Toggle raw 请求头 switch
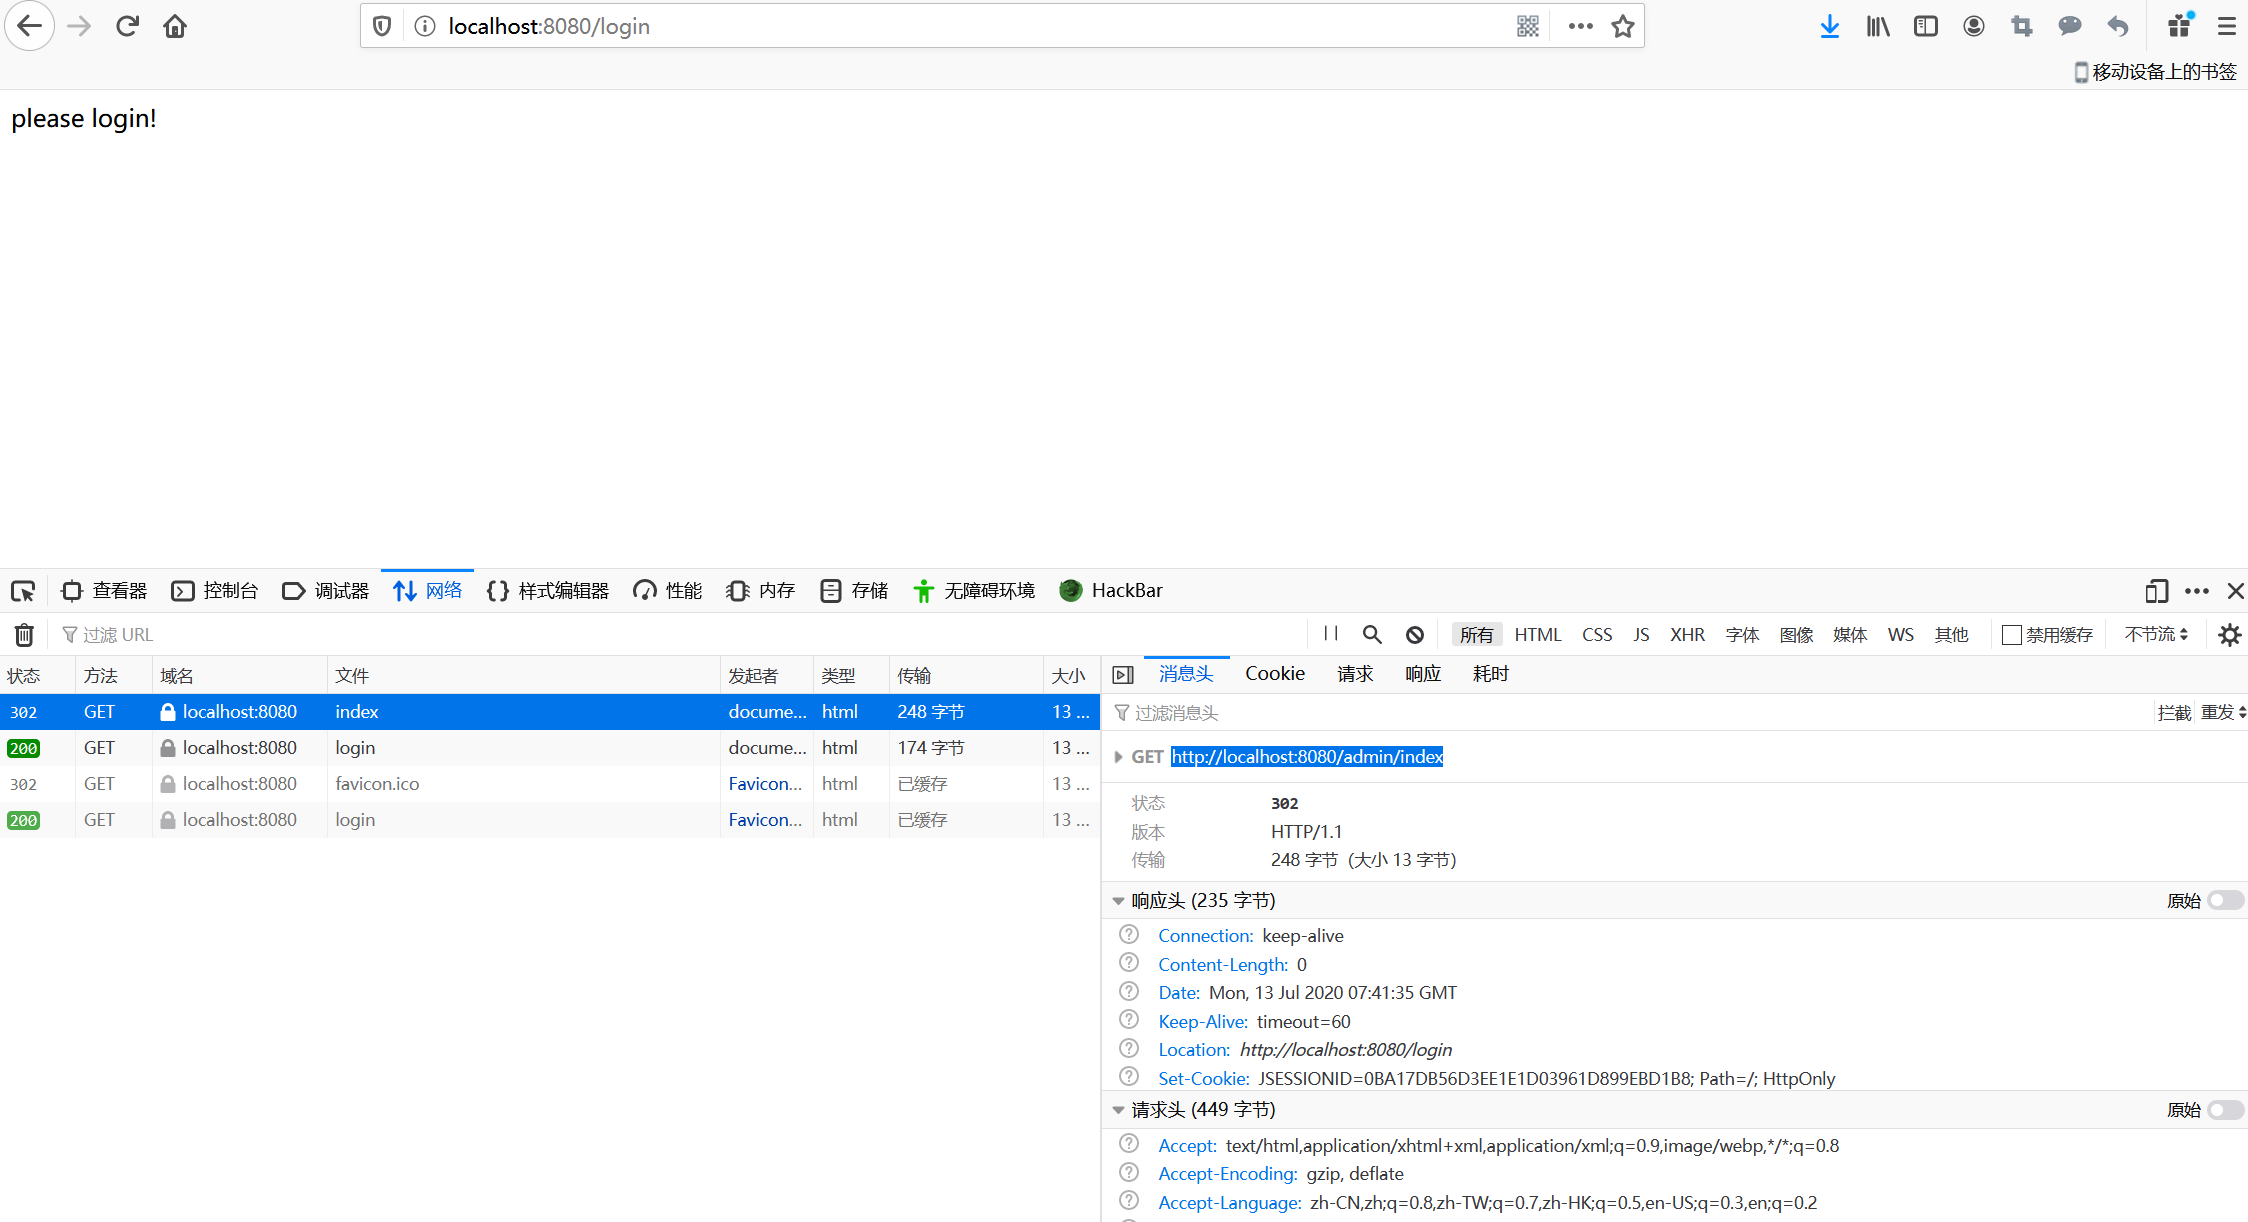The height and width of the screenshot is (1222, 2248). [x=2226, y=1109]
